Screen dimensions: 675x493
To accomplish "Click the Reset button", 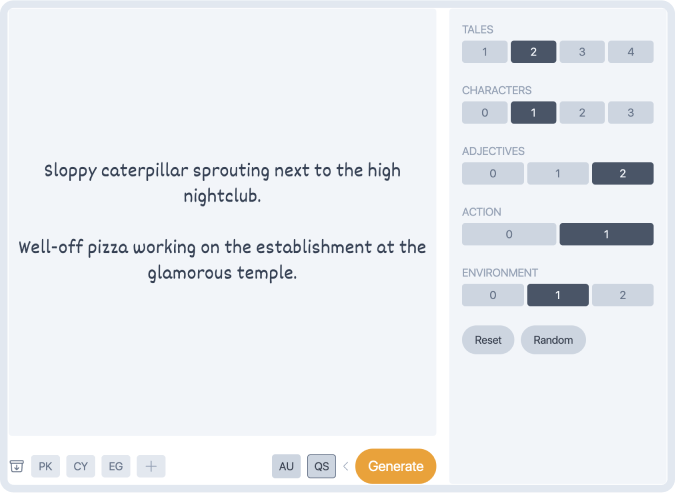I will 488,340.
